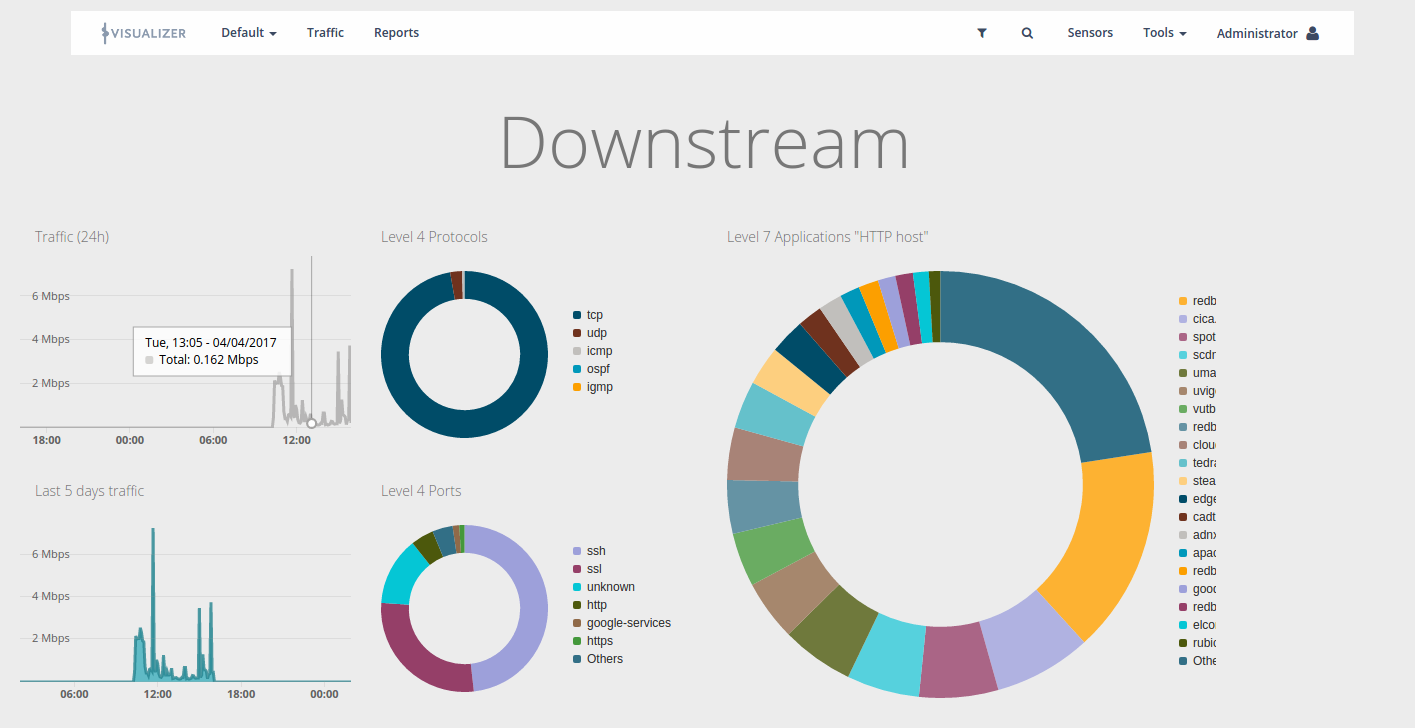Select the 'adnx' host legend entry
Image resolution: width=1415 pixels, height=728 pixels.
[x=1197, y=535]
